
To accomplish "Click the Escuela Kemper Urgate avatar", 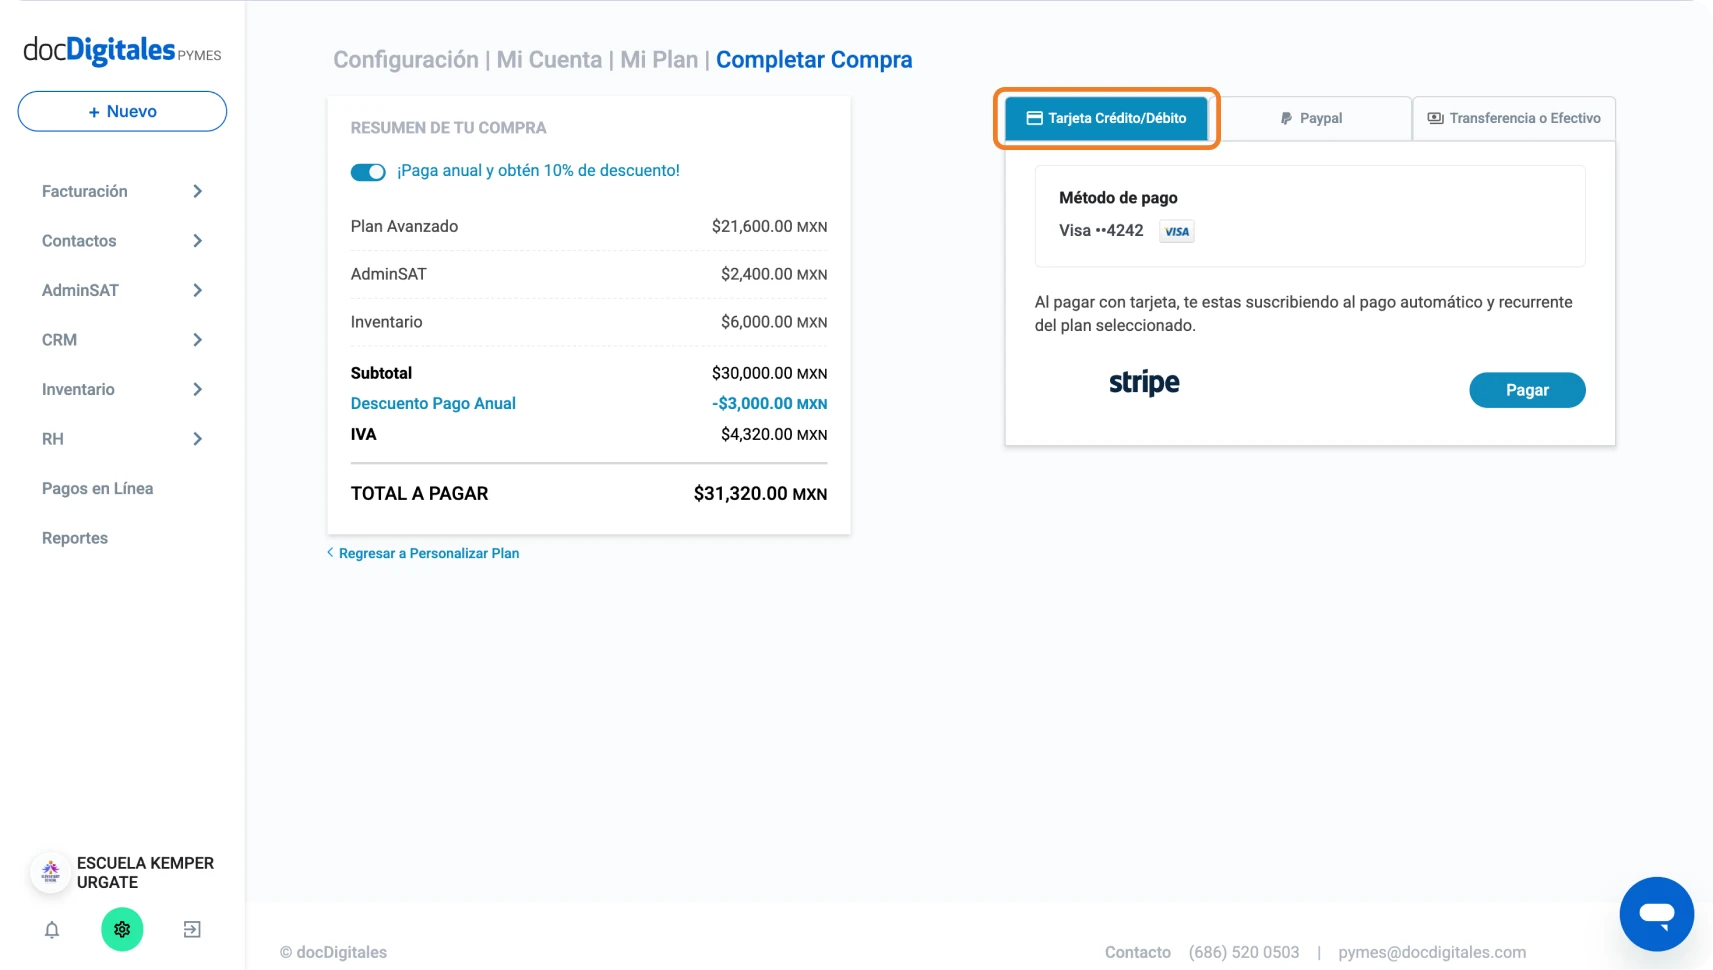I will (50, 872).
